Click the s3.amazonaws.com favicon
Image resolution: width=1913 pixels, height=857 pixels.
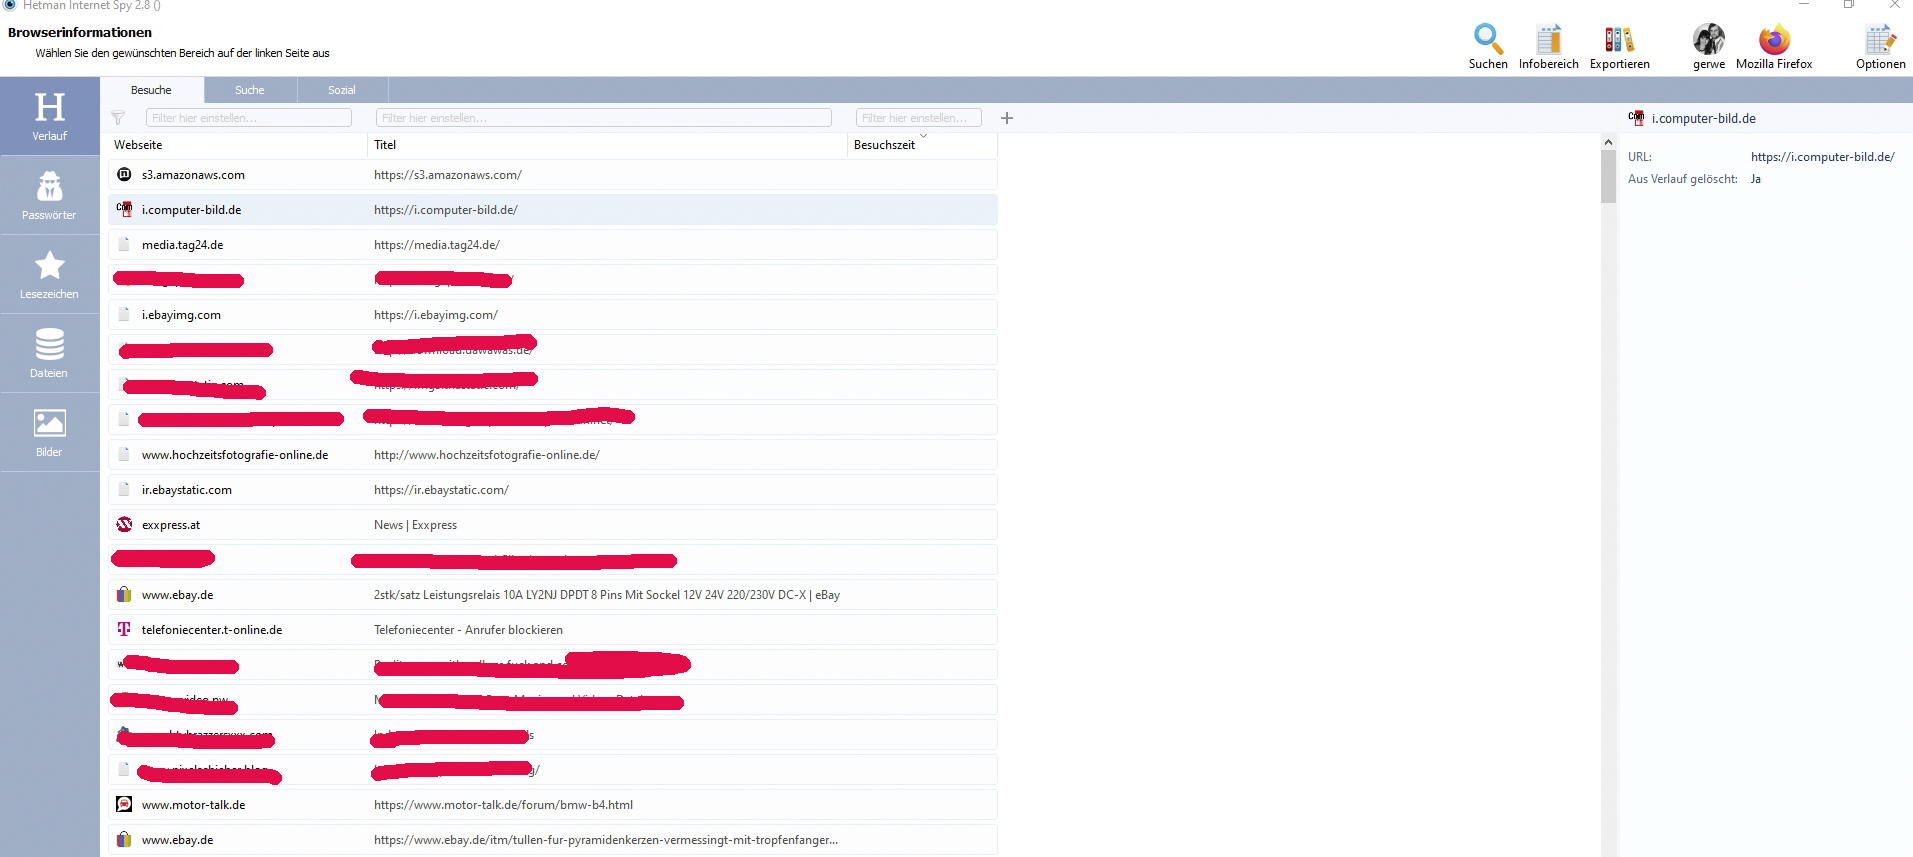click(124, 174)
